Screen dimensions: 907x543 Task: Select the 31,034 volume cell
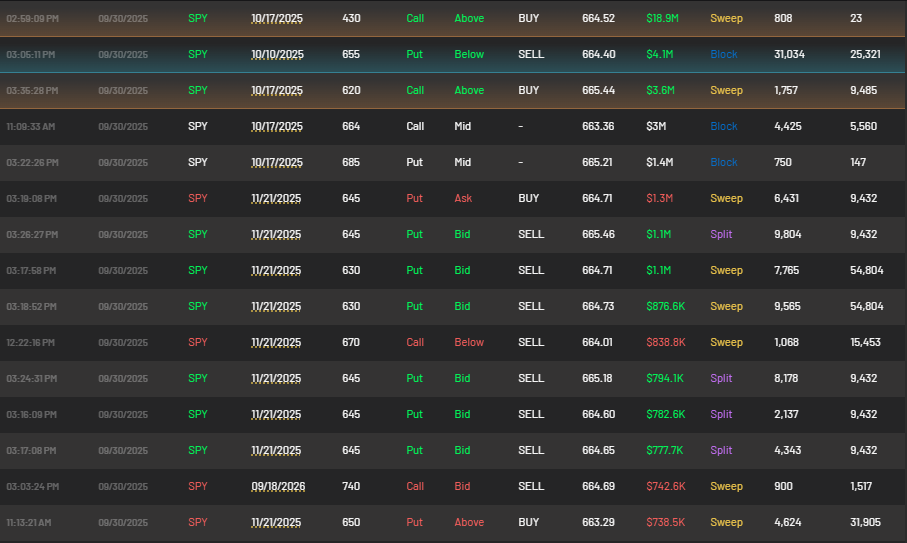(x=789, y=54)
